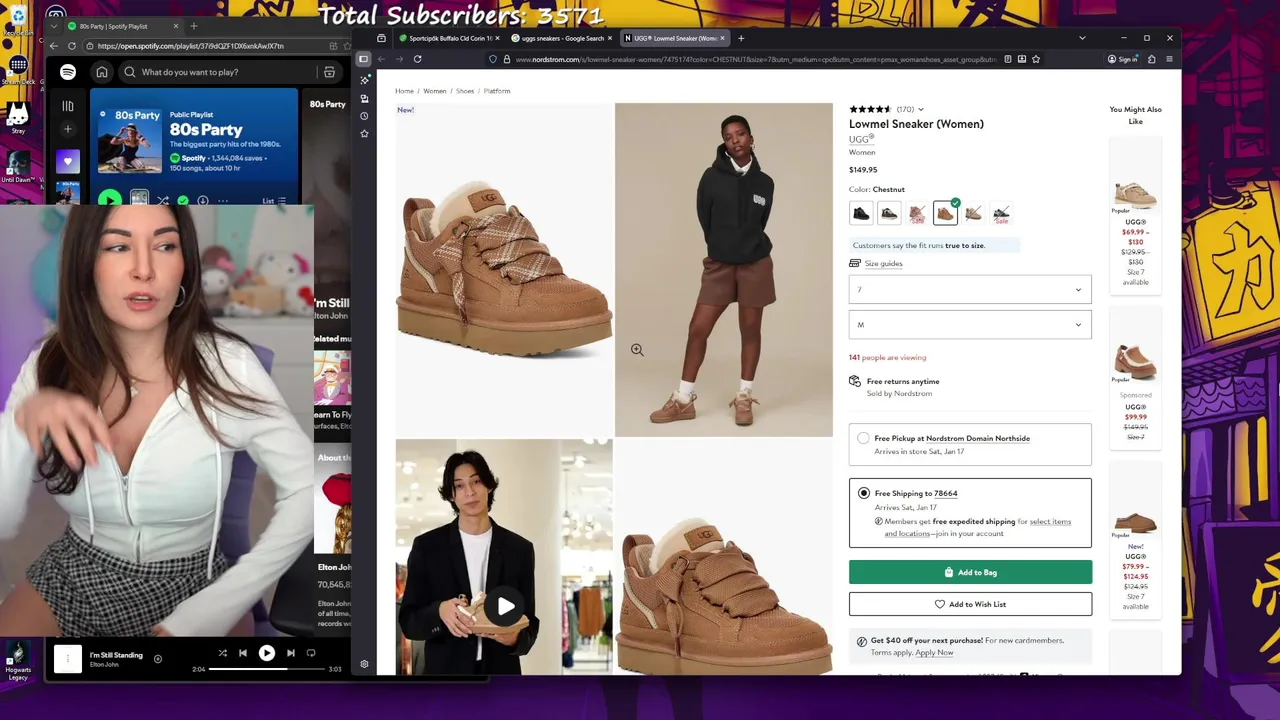The height and width of the screenshot is (720, 1280).
Task: Toggle shuffle in the Spotify bottom player bar
Action: [x=222, y=653]
